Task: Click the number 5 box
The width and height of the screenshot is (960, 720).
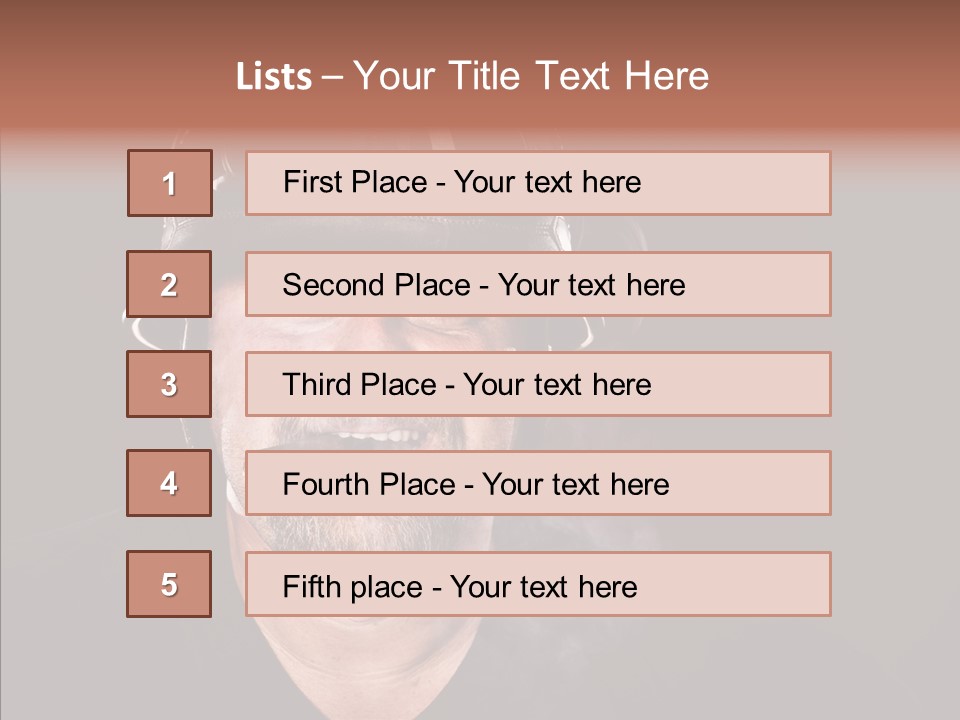Action: pos(170,584)
